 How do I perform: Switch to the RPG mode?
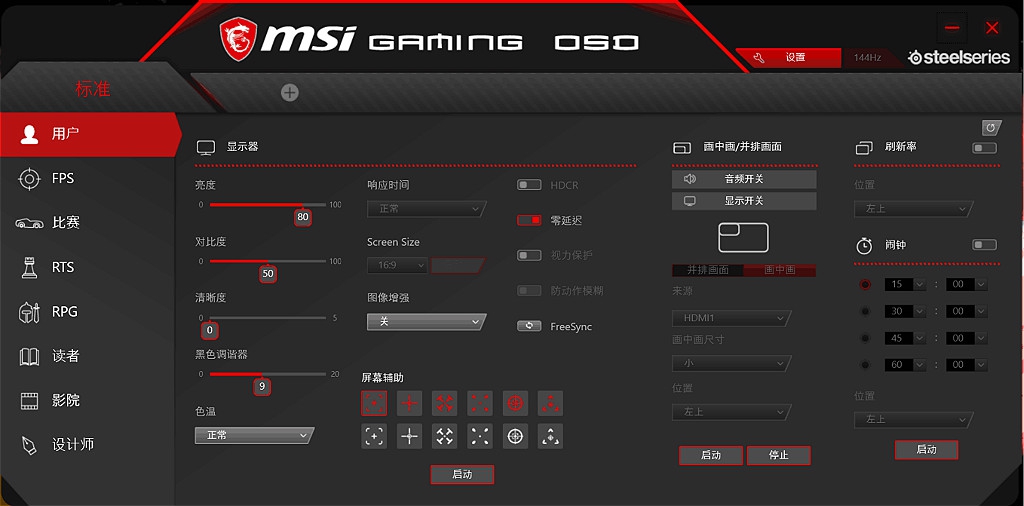point(88,311)
